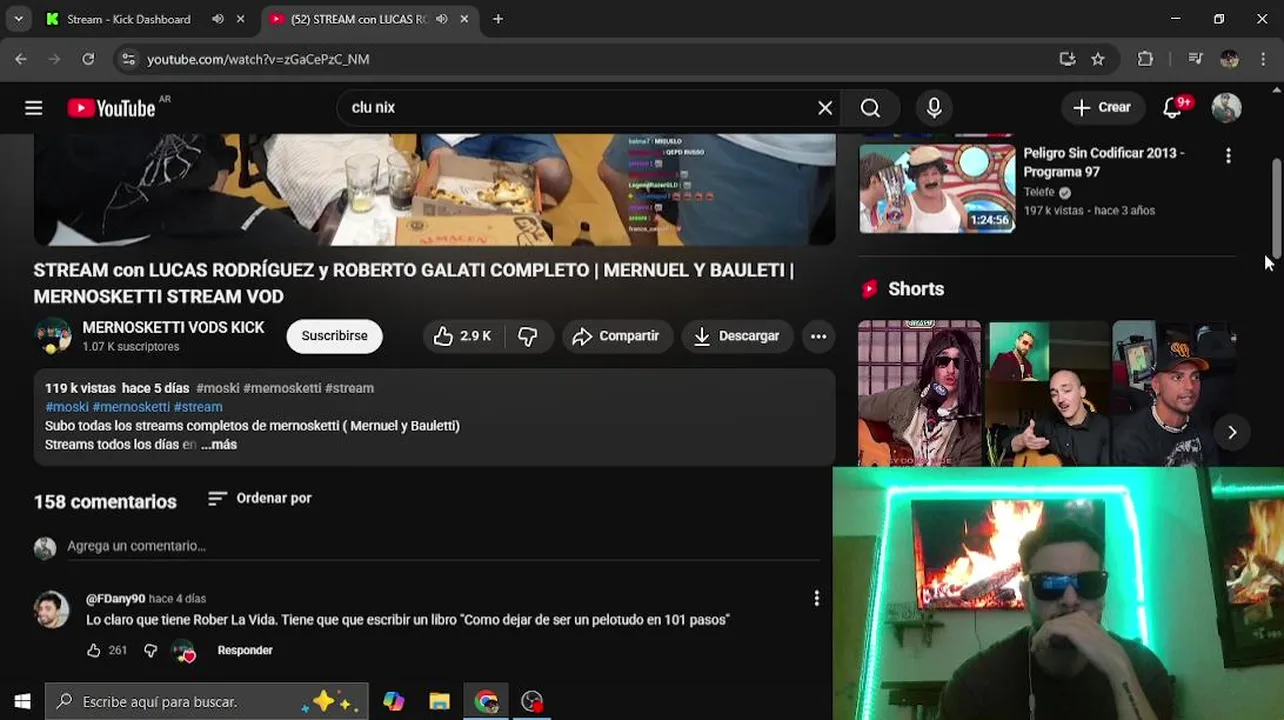Share the video via Compartir
This screenshot has height=720, width=1284.
coord(615,336)
